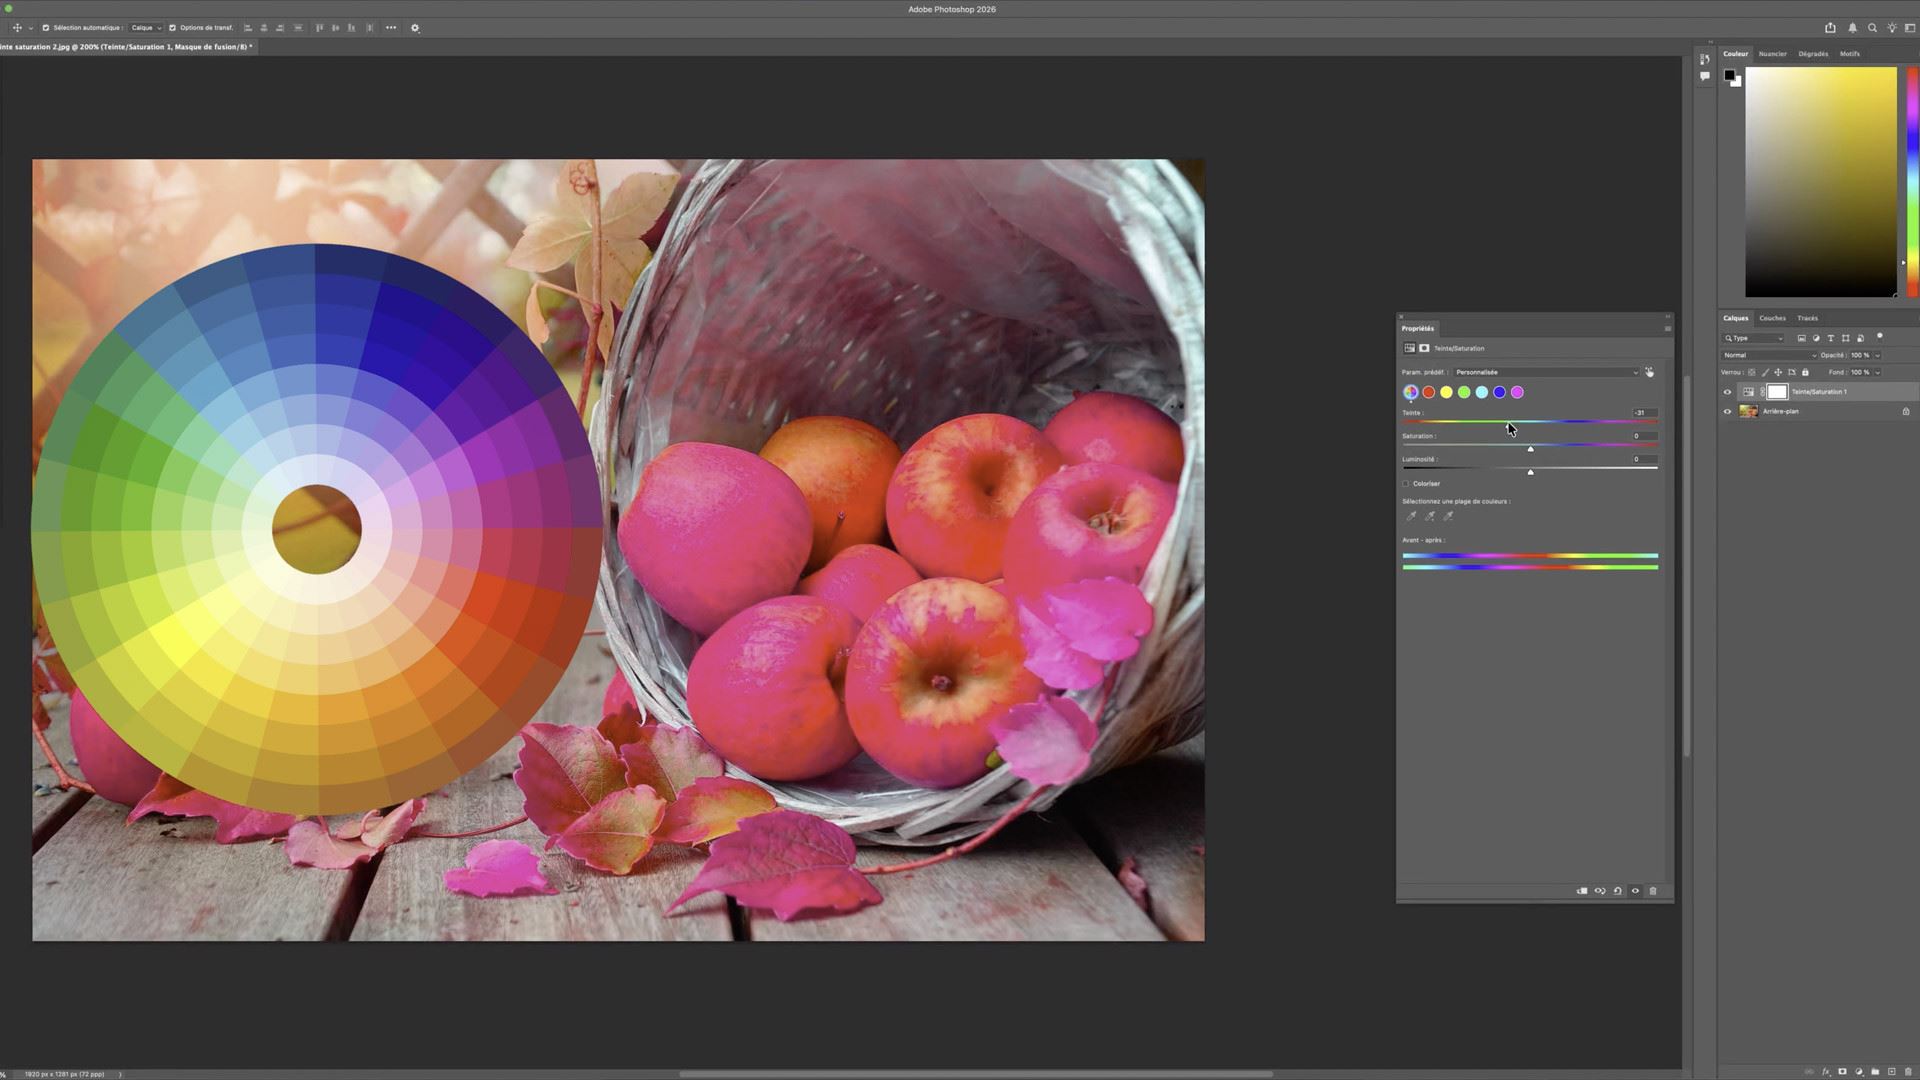Viewport: 1920px width, 1080px height.
Task: Hide the Teinte/Saturation 1 layer
Action: [x=1727, y=392]
